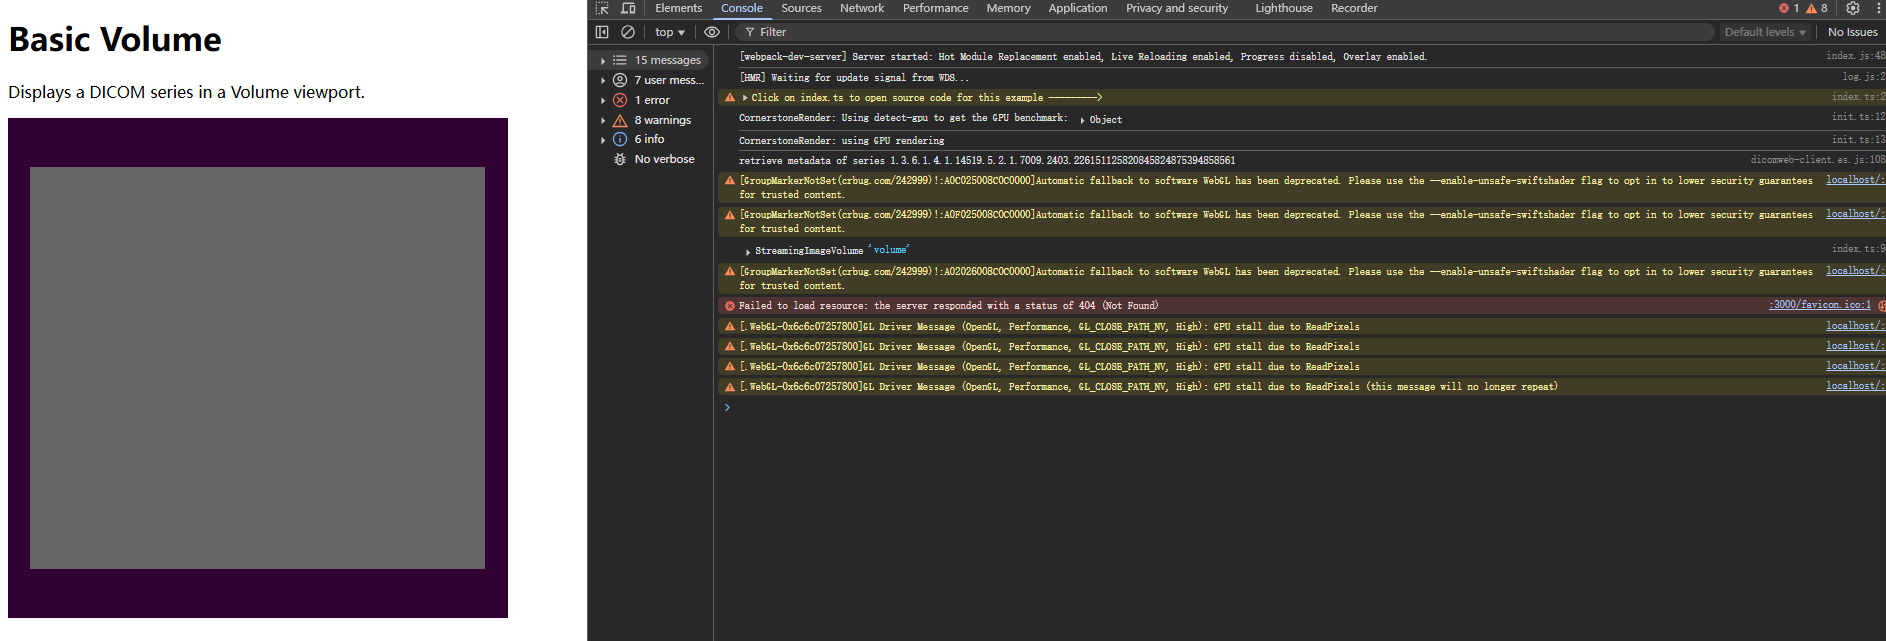
Task: Expand the StreamingImageVolume log object
Action: click(748, 251)
